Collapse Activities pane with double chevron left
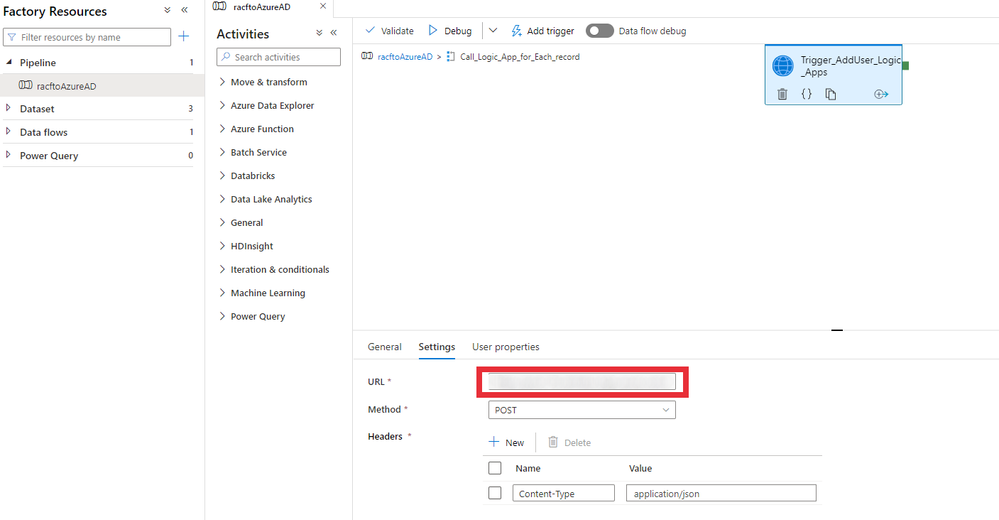 [x=333, y=32]
